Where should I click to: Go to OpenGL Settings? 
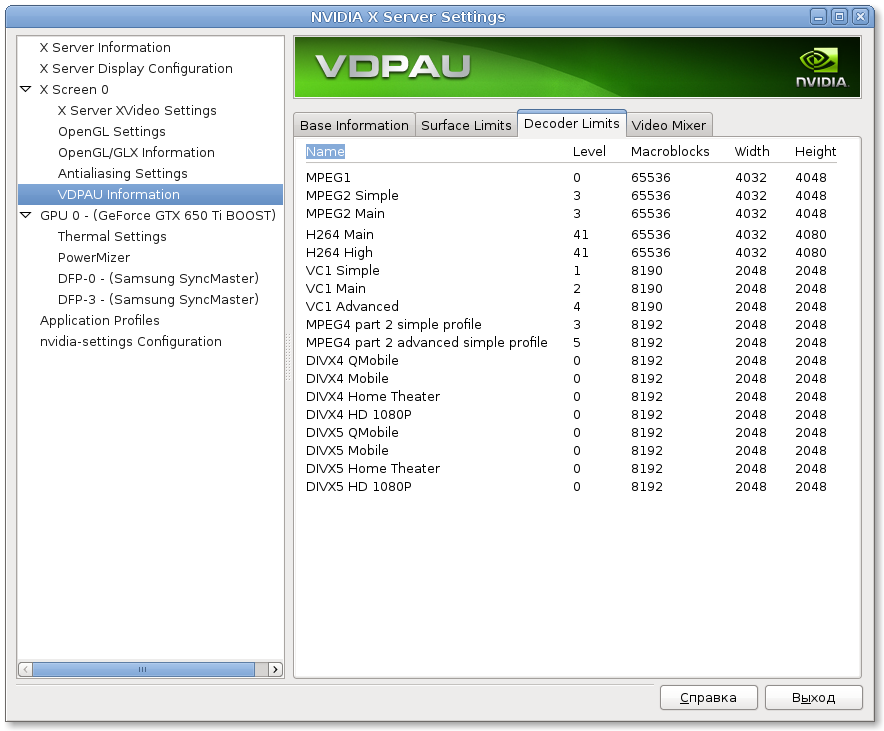(x=112, y=131)
